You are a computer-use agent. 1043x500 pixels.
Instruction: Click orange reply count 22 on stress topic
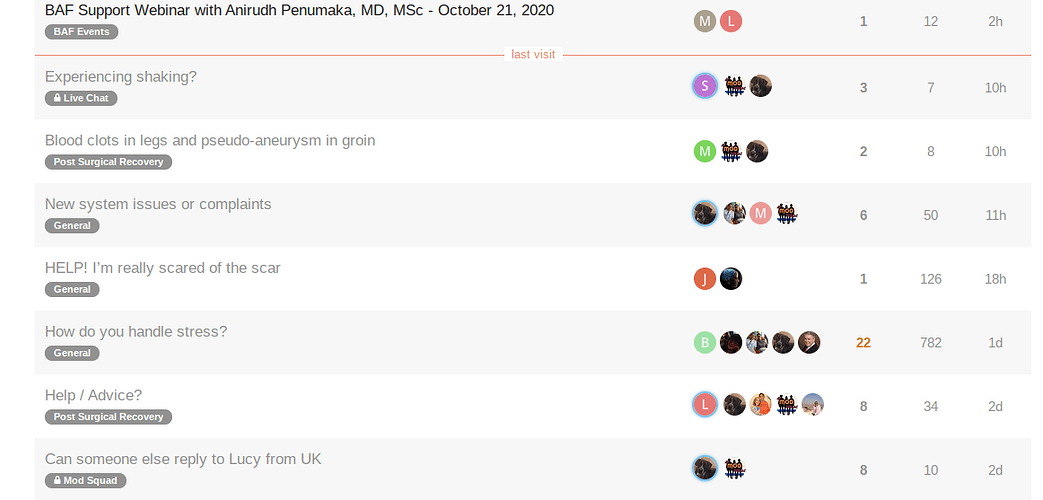863,343
